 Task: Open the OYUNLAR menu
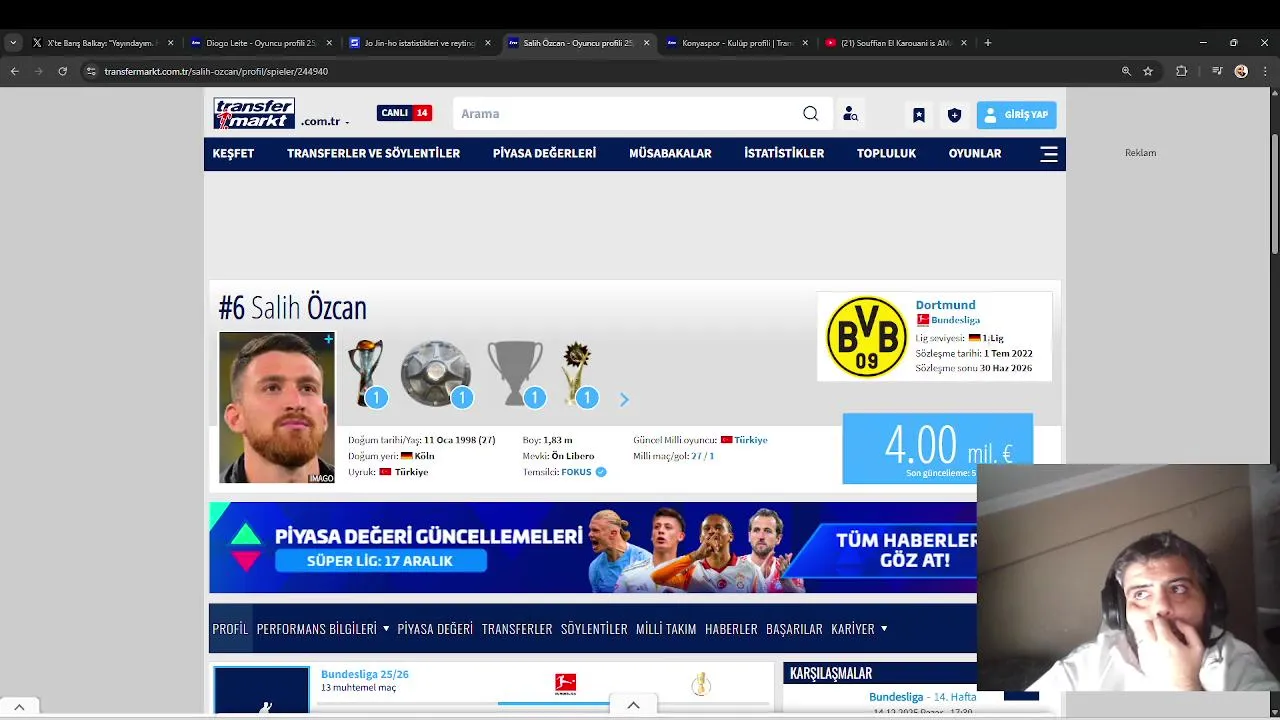tap(975, 154)
